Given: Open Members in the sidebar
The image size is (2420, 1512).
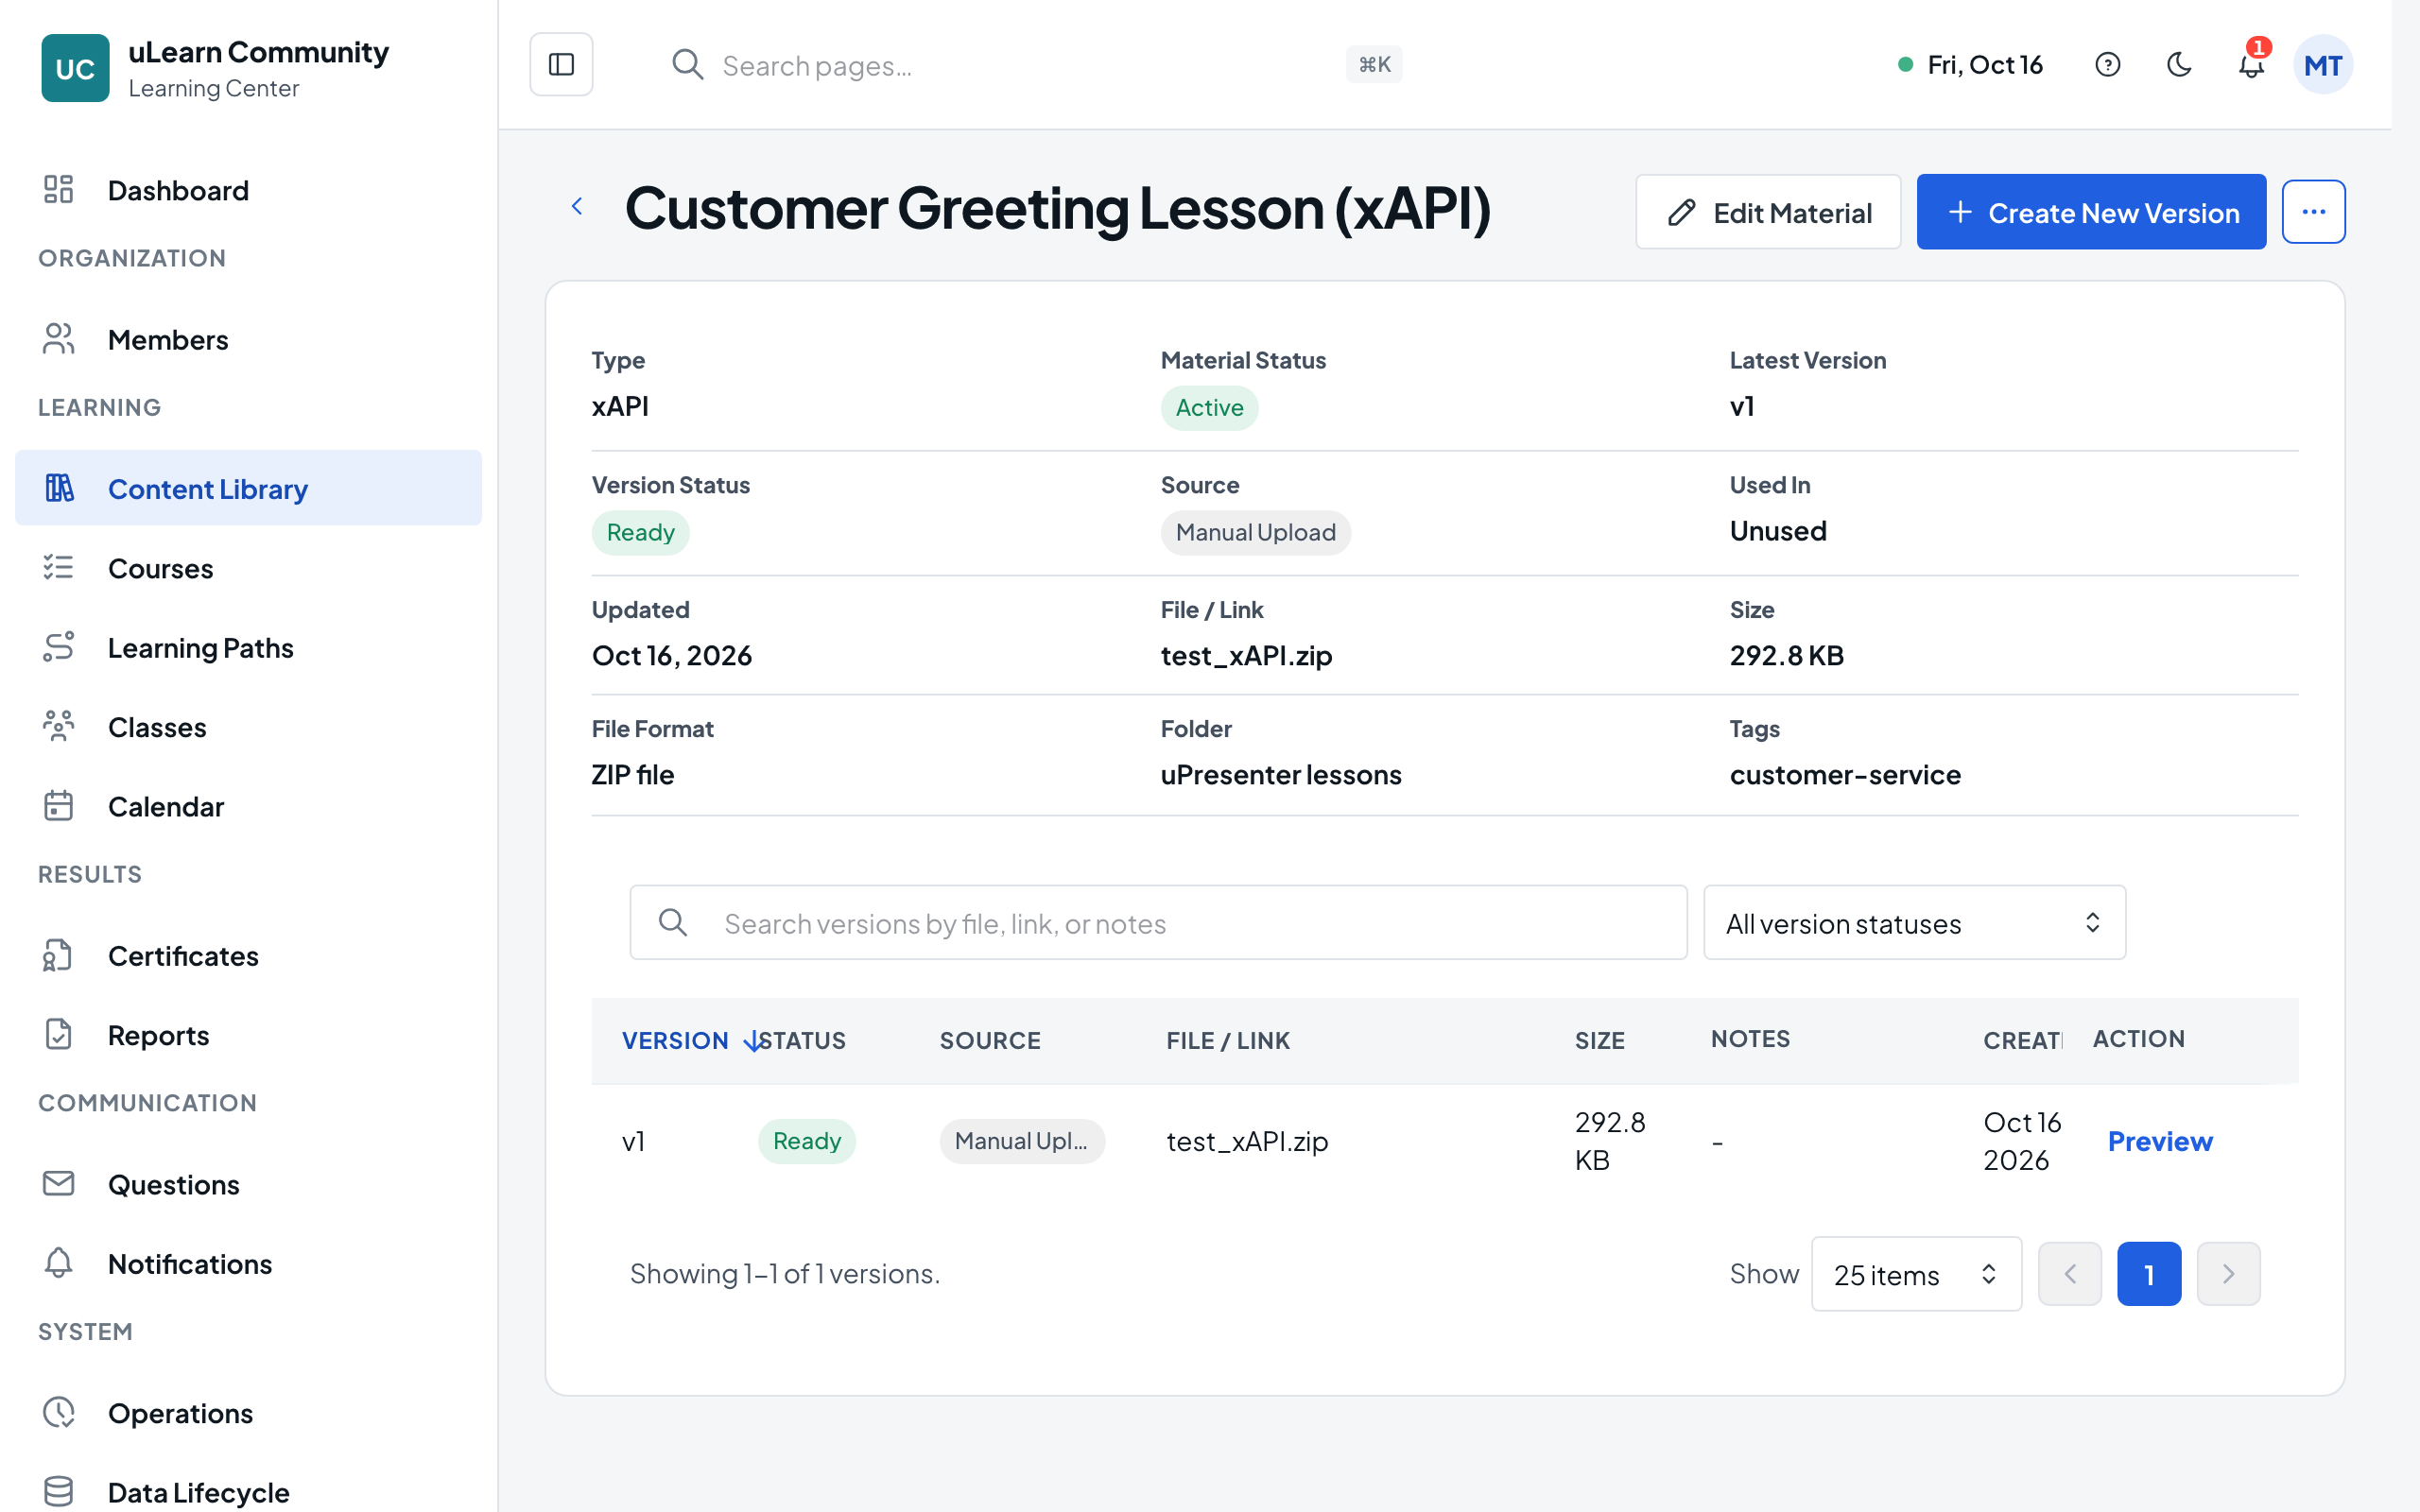Looking at the screenshot, I should 248,339.
